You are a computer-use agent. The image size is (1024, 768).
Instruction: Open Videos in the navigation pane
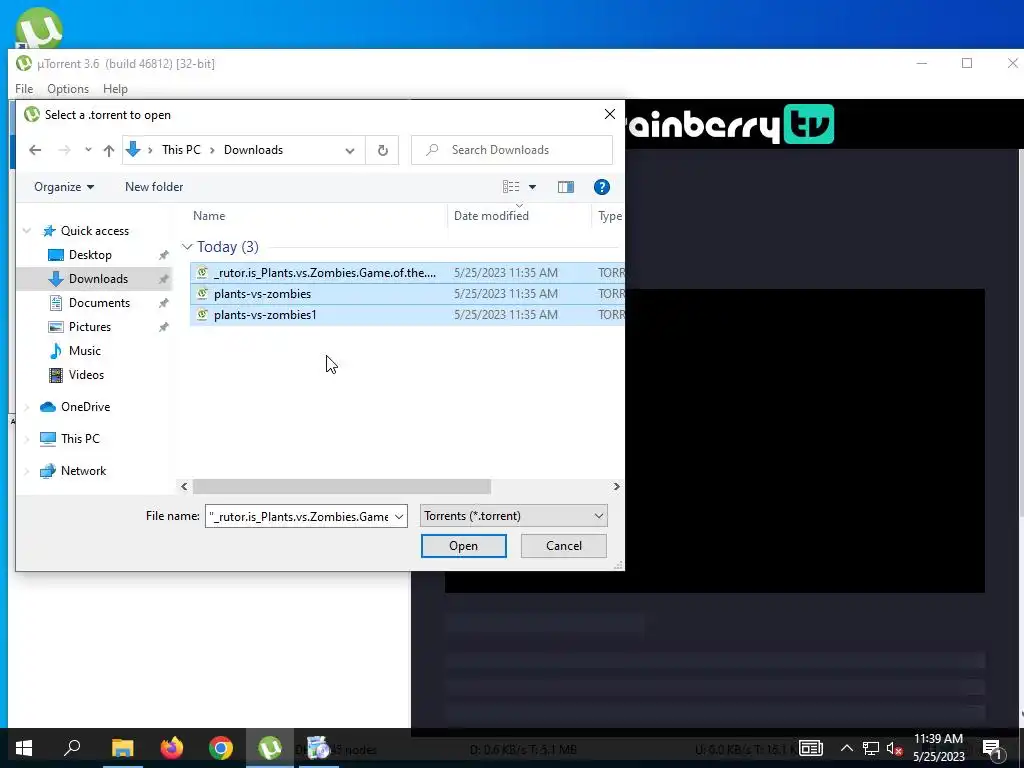pyautogui.click(x=86, y=375)
